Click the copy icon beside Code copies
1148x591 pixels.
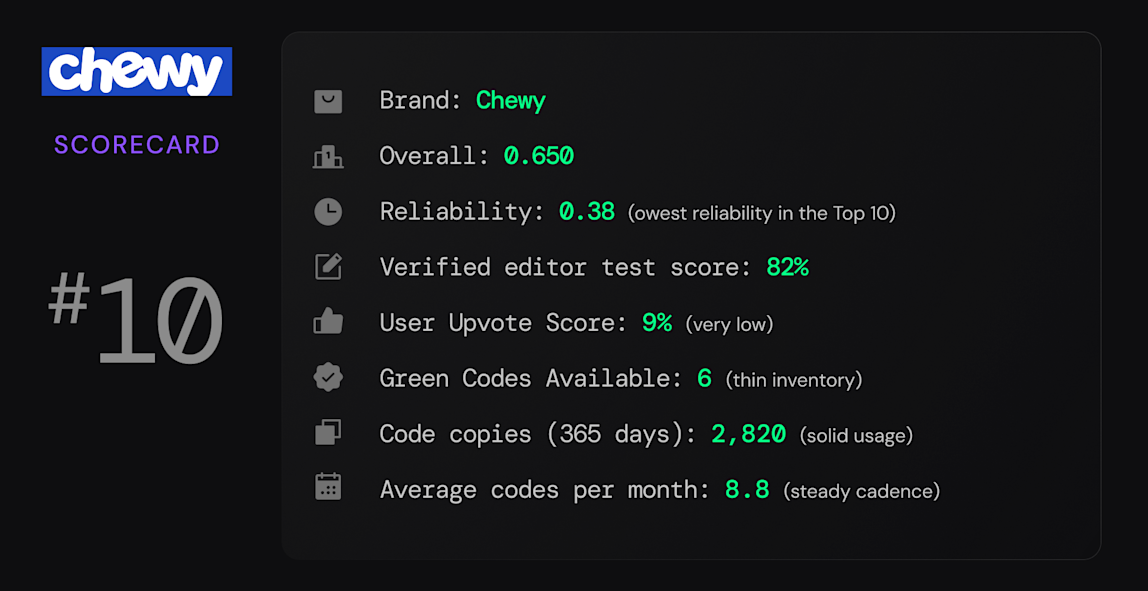(328, 433)
